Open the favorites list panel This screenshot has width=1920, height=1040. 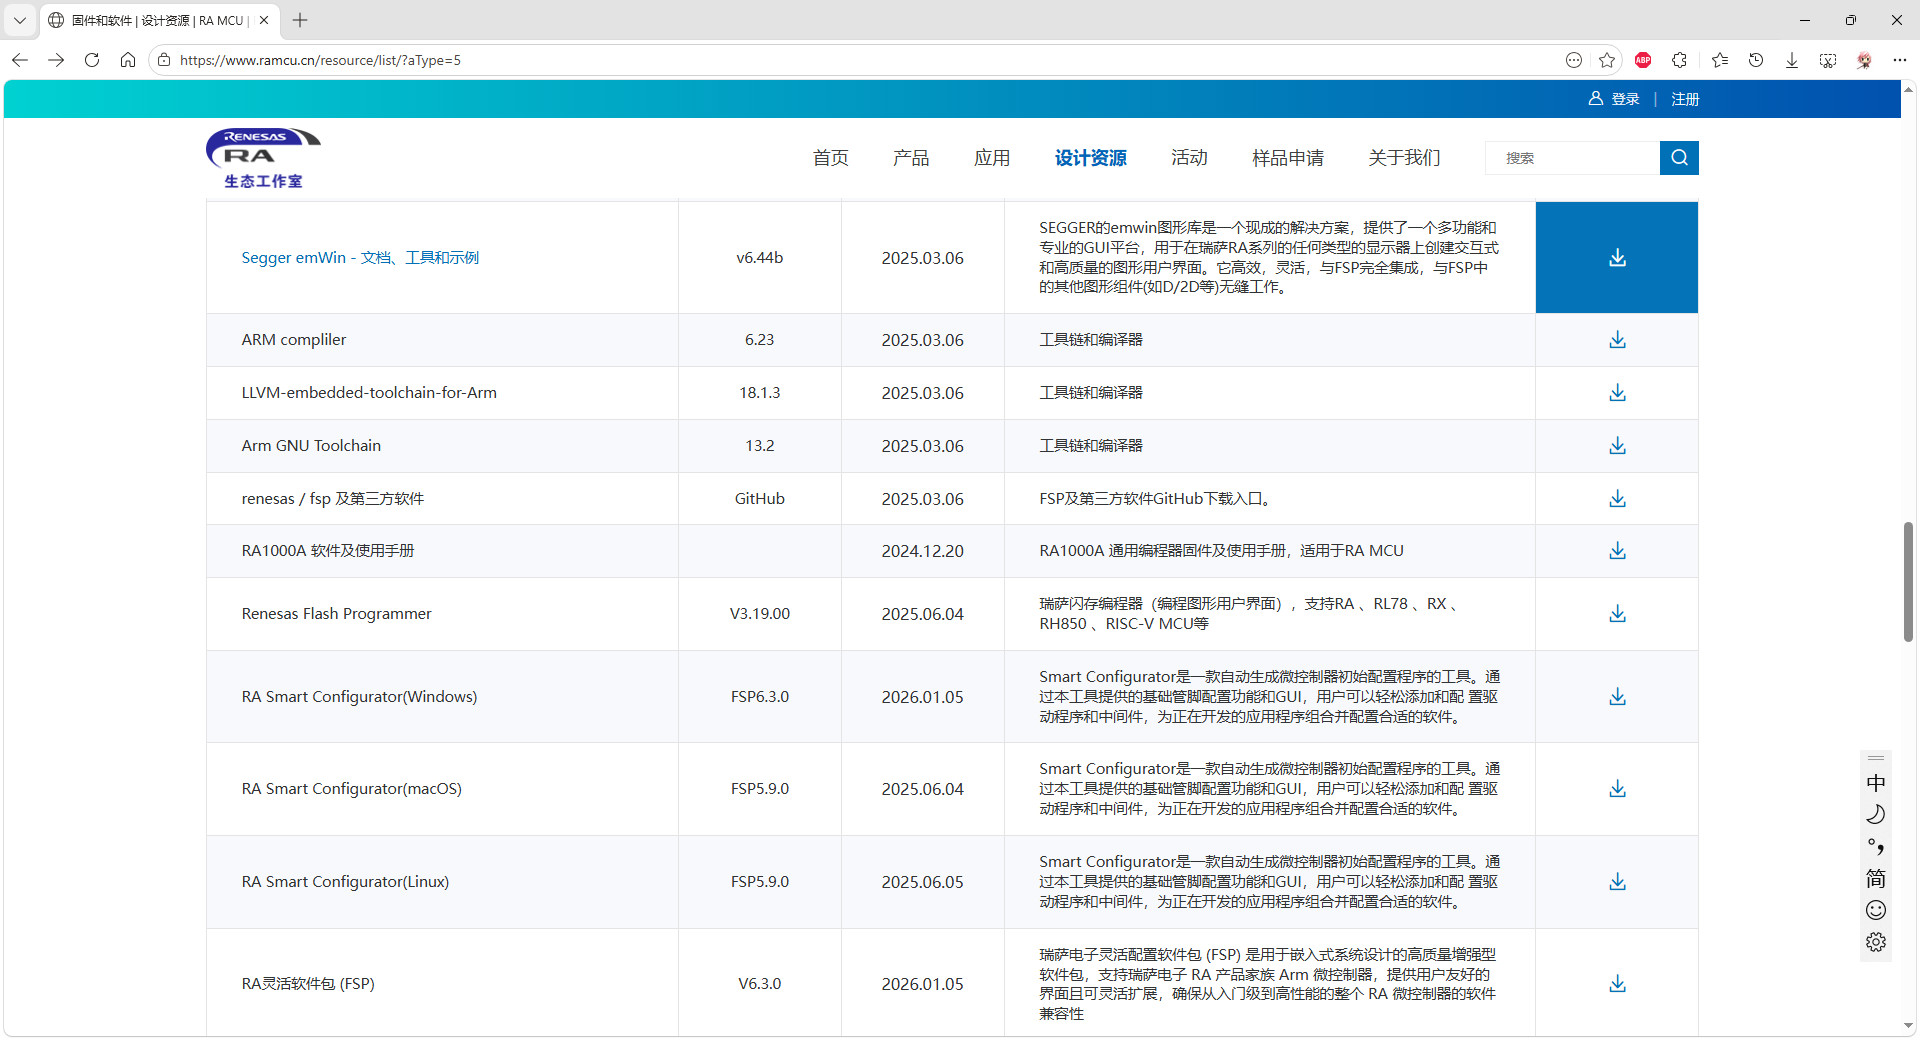pos(1720,60)
